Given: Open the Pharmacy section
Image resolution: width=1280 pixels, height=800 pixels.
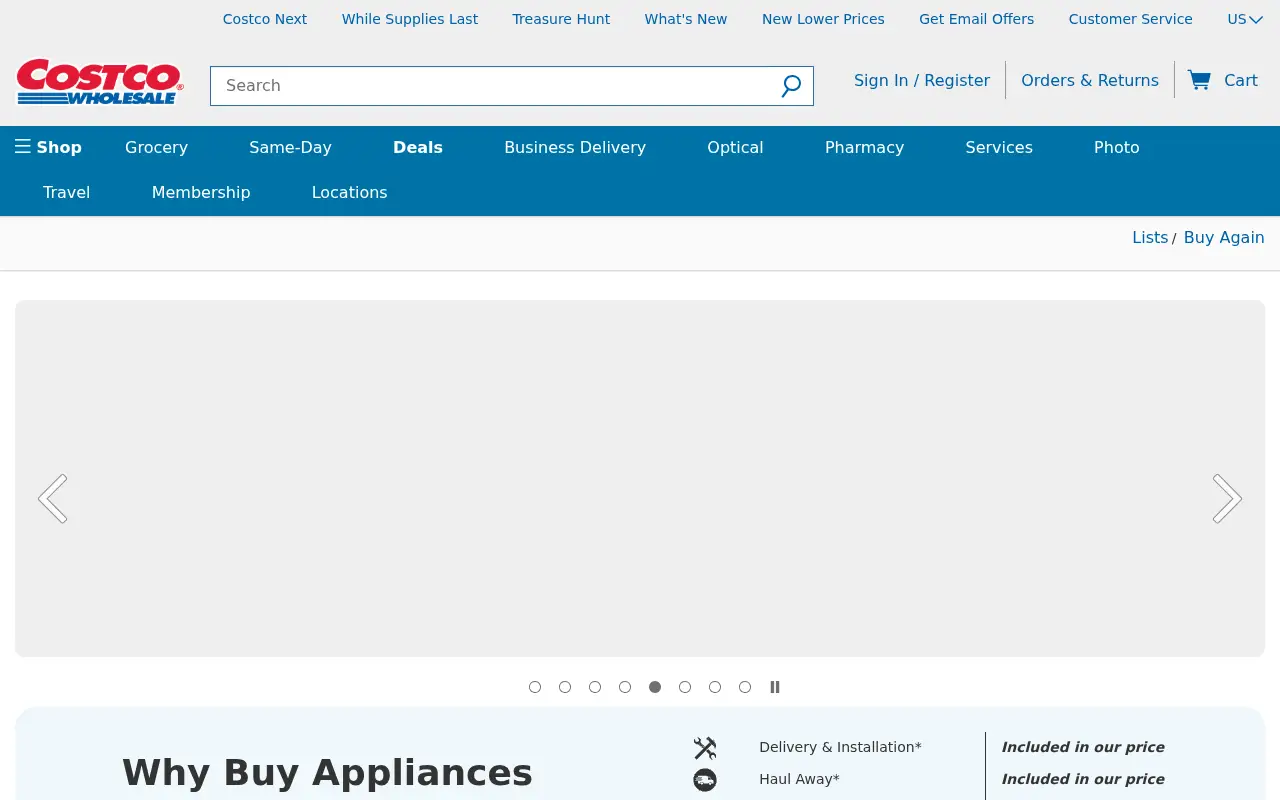Looking at the screenshot, I should point(864,147).
